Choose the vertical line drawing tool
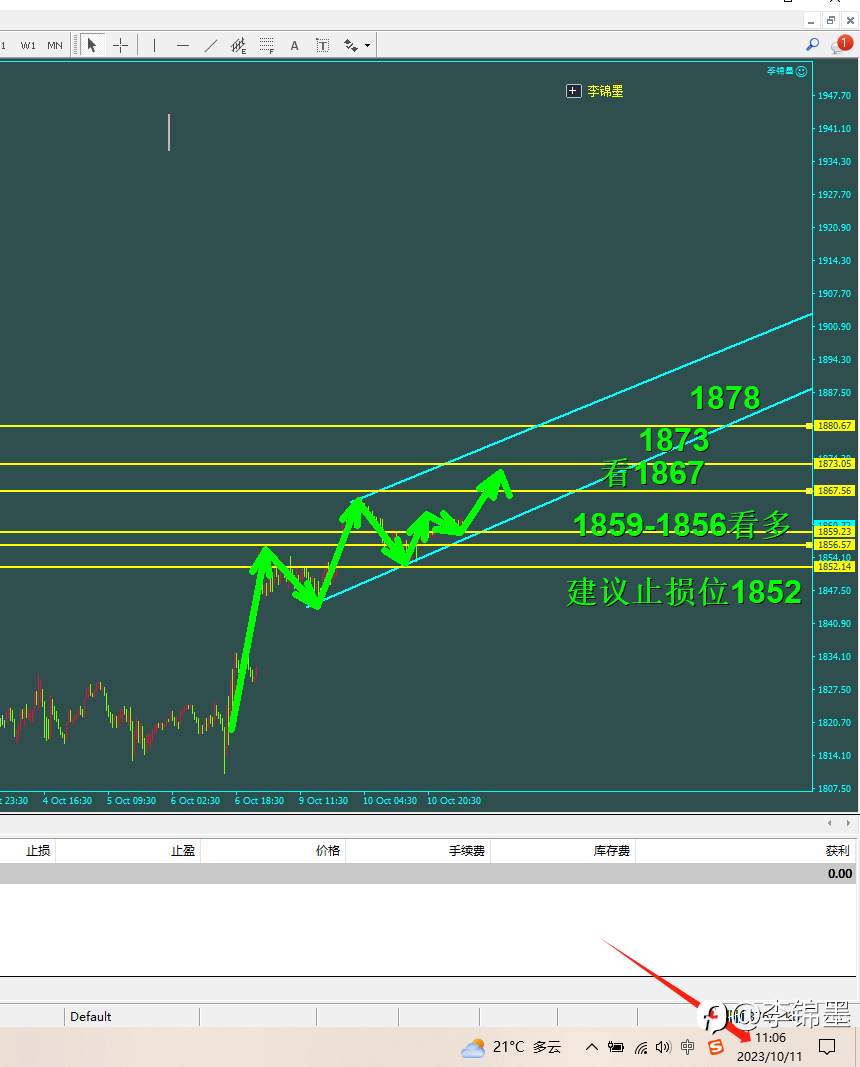 [154, 46]
